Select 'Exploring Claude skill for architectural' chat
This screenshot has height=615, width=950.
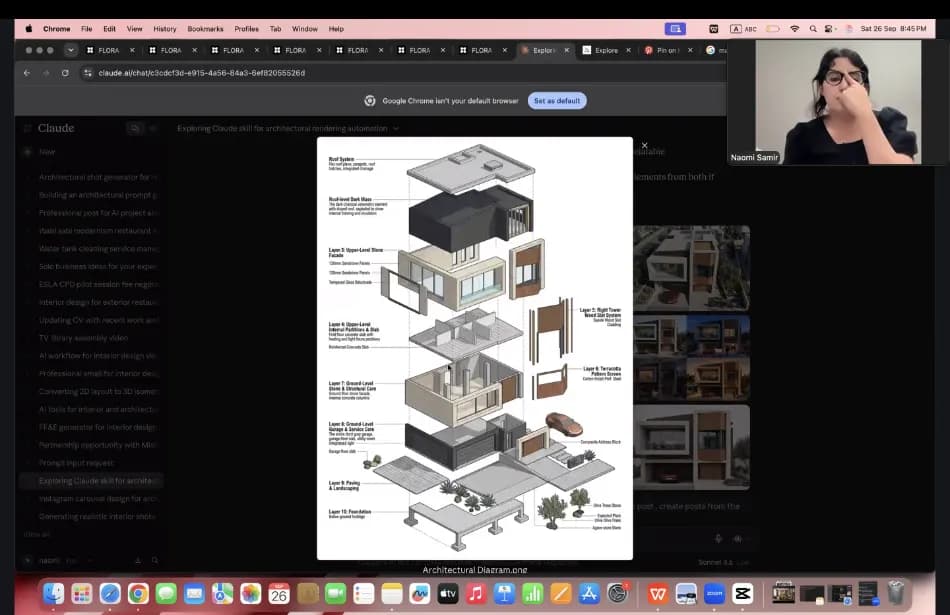92,480
